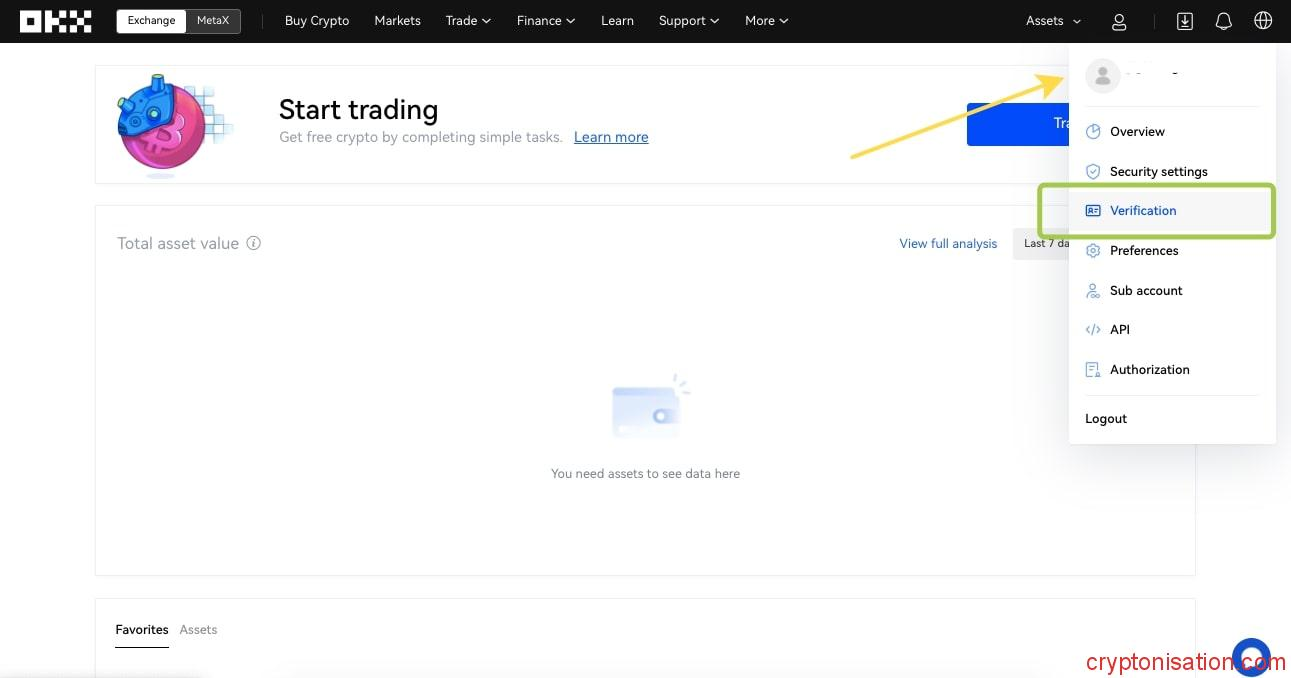
Task: Select the Exchange toggle option
Action: 151,21
